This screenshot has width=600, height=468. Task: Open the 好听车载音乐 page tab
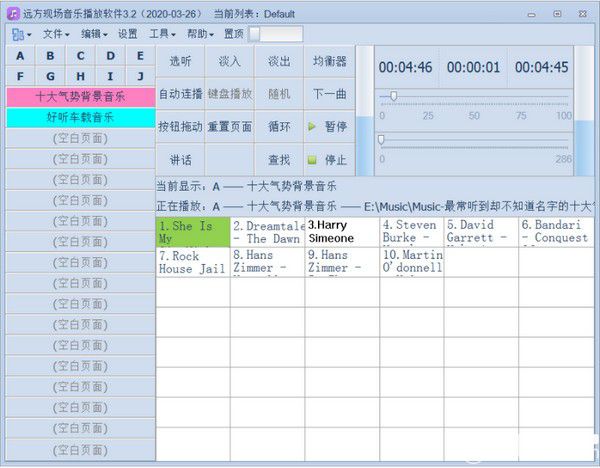tap(80, 117)
